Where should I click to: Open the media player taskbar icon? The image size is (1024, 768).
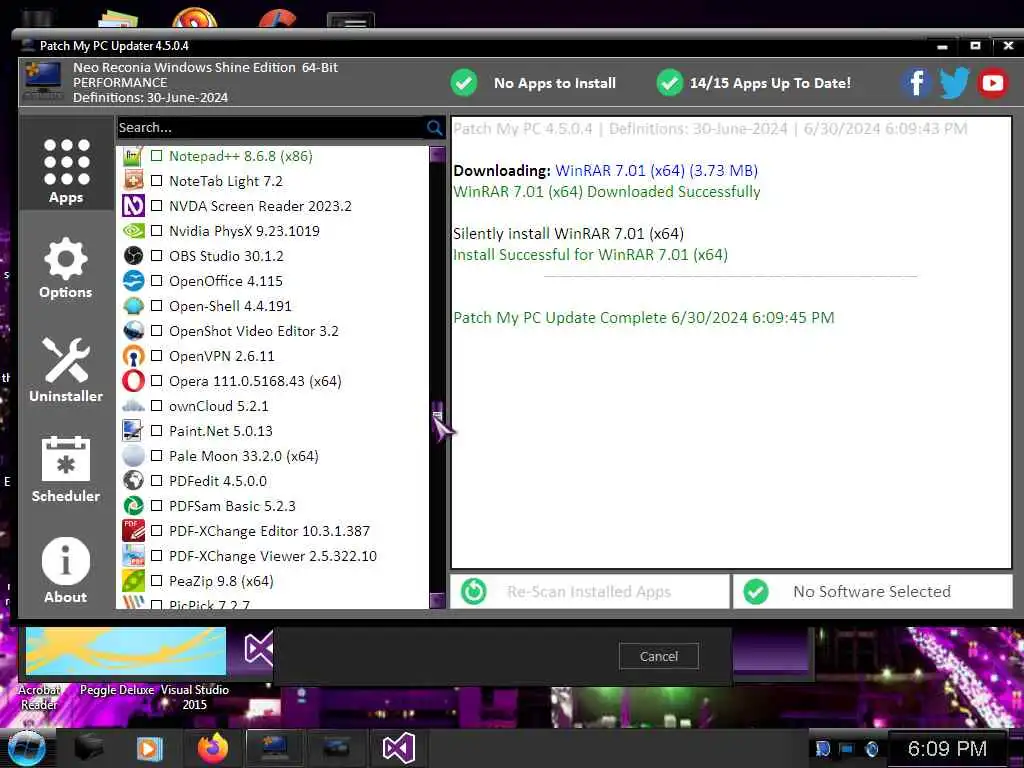coord(148,748)
